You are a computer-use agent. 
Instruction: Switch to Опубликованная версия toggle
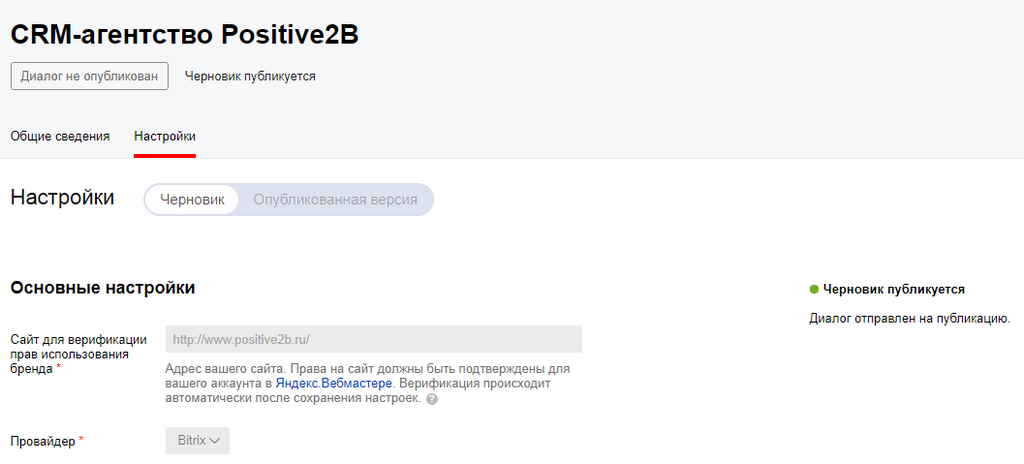[x=335, y=200]
